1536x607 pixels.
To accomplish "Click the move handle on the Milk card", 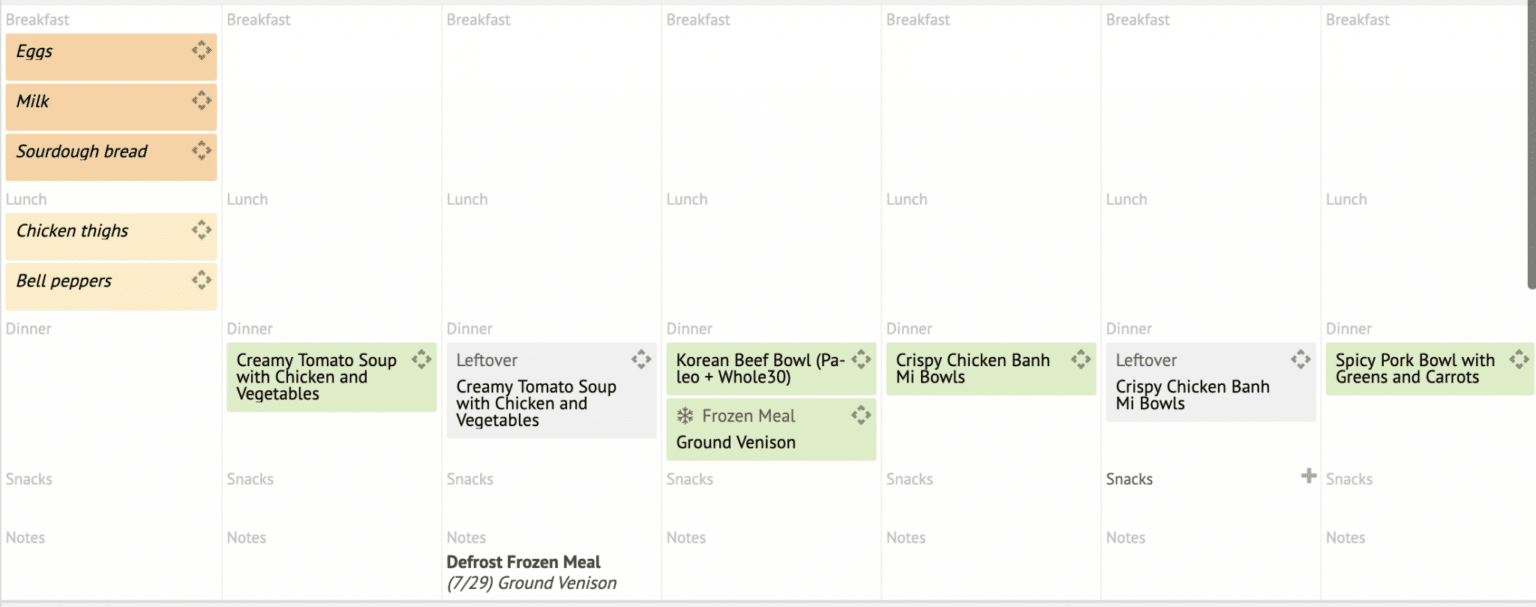I will click(x=201, y=99).
